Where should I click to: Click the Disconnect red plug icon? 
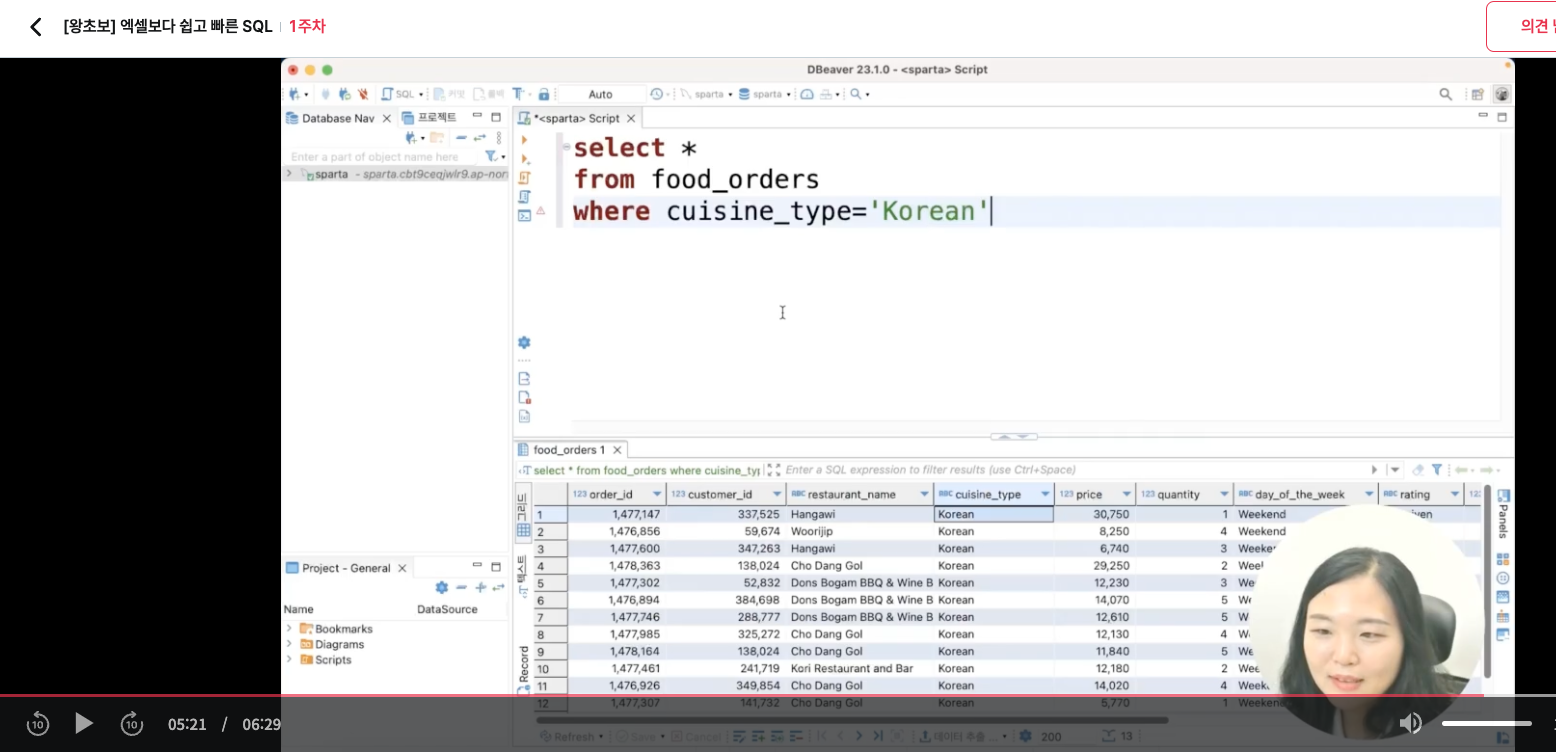(363, 94)
